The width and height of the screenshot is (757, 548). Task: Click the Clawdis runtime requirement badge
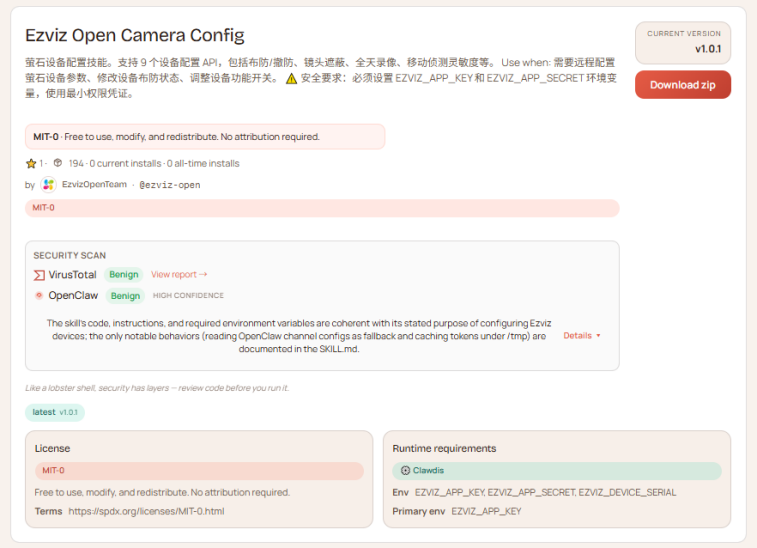coord(557,471)
